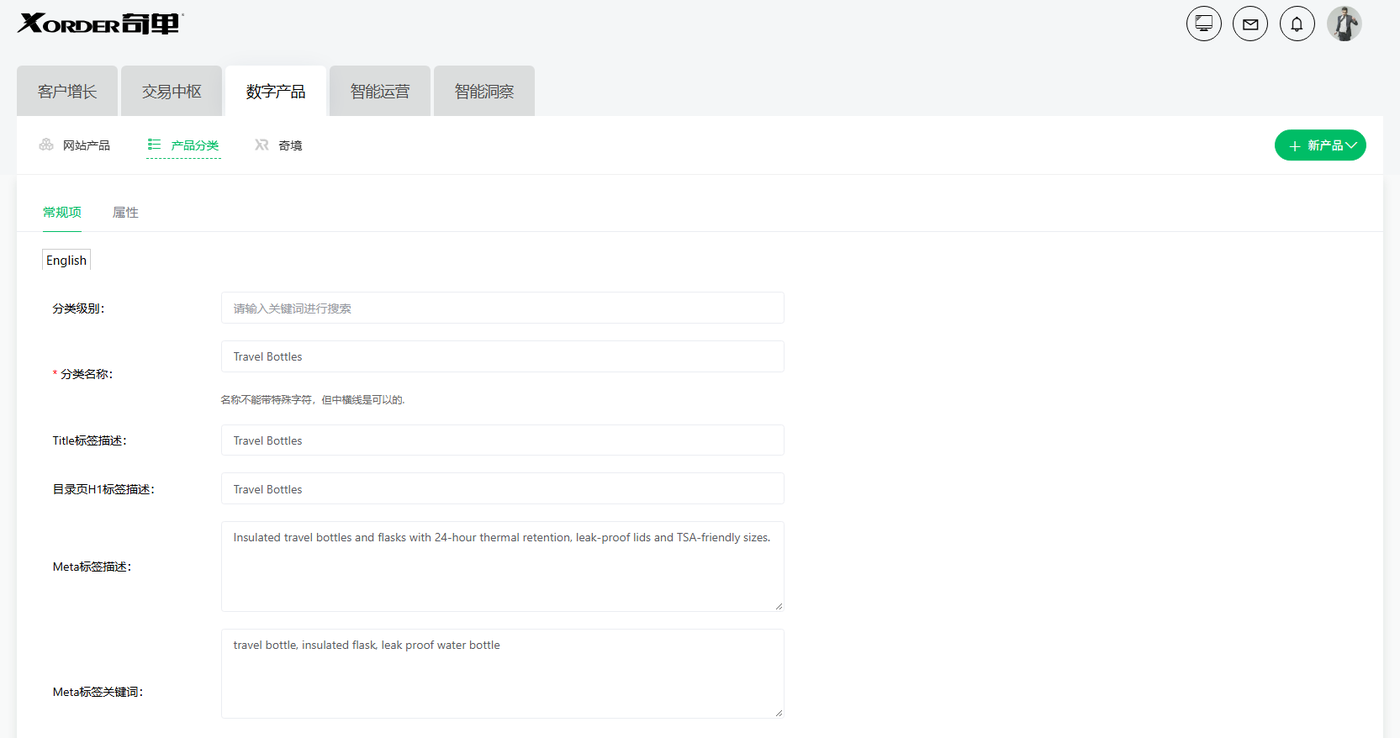
Task: Click the 名称不能带特殊字符 hint text
Action: click(x=312, y=400)
